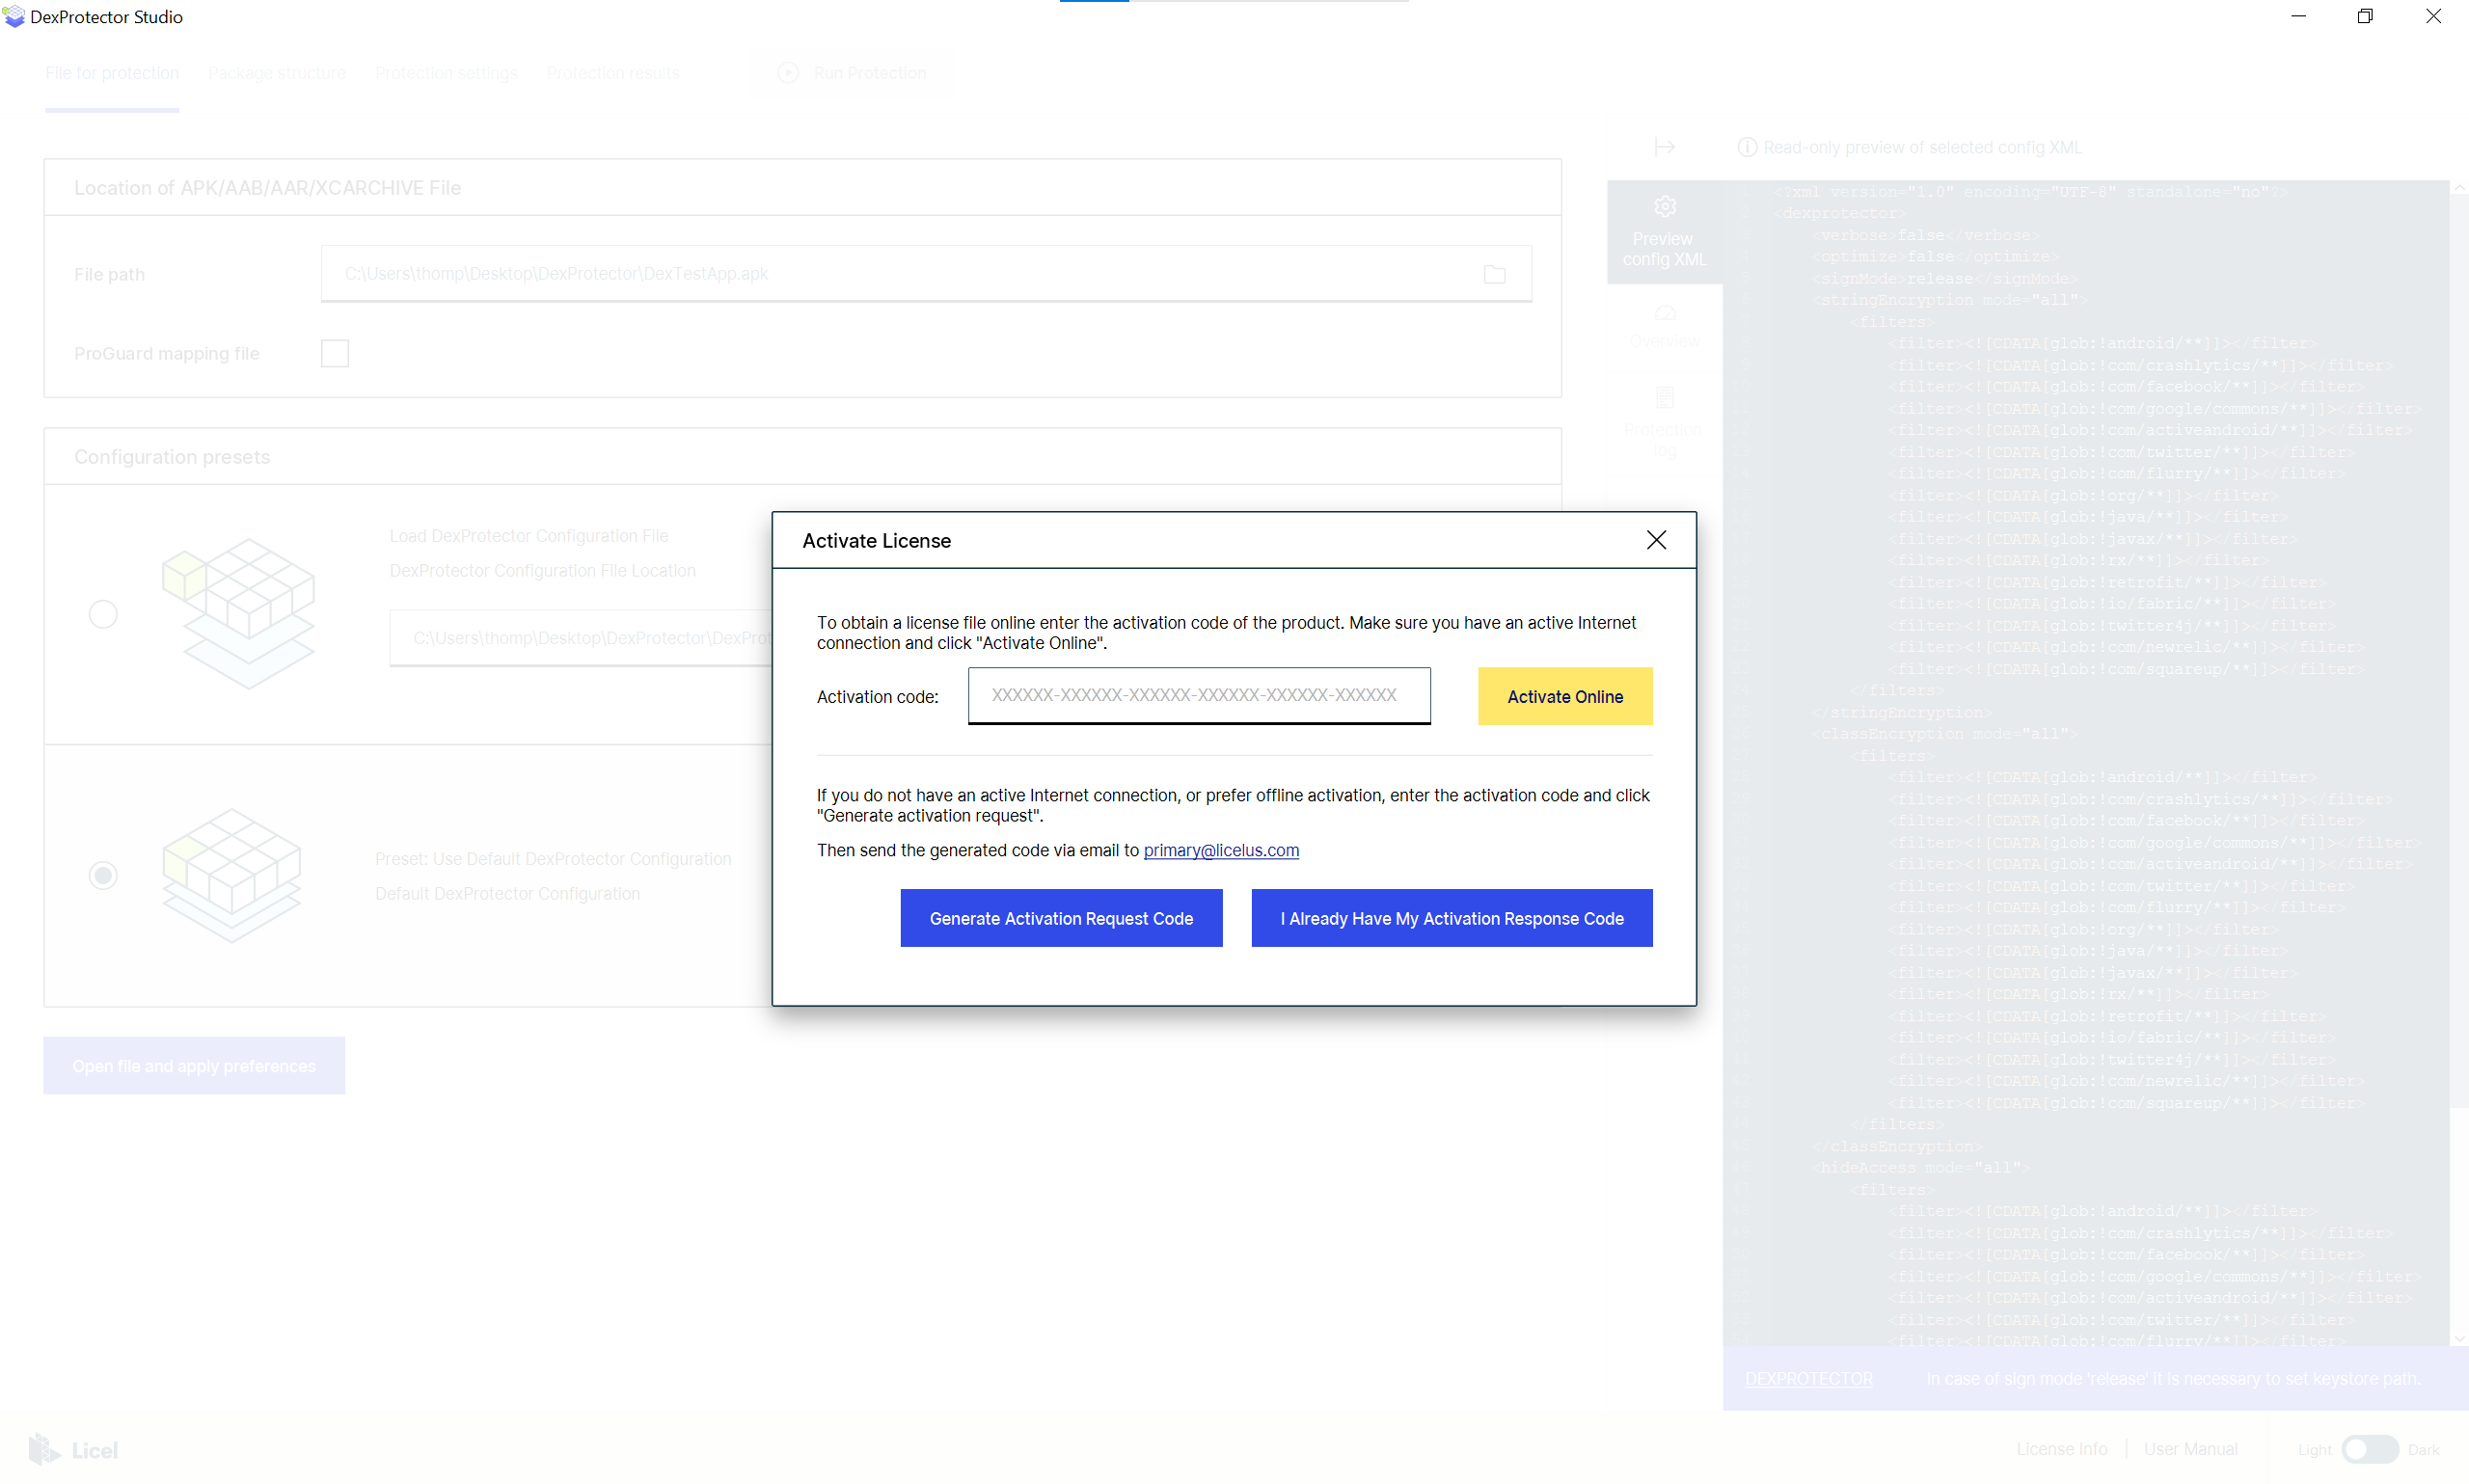Collapse the side panel with arrow icon
This screenshot has width=2469, height=1484.
[x=1664, y=147]
